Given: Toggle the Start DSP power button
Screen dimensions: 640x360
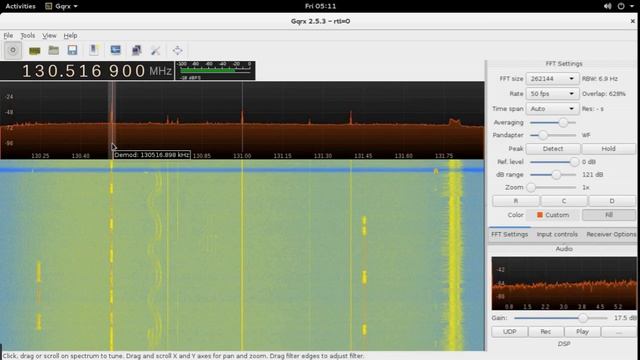Looking at the screenshot, I should [13, 50].
